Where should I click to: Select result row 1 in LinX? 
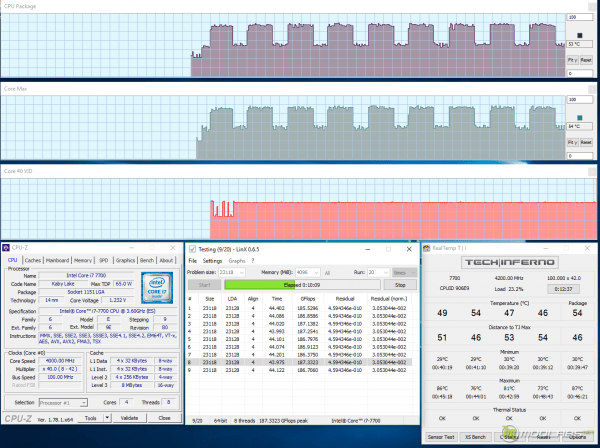299,308
